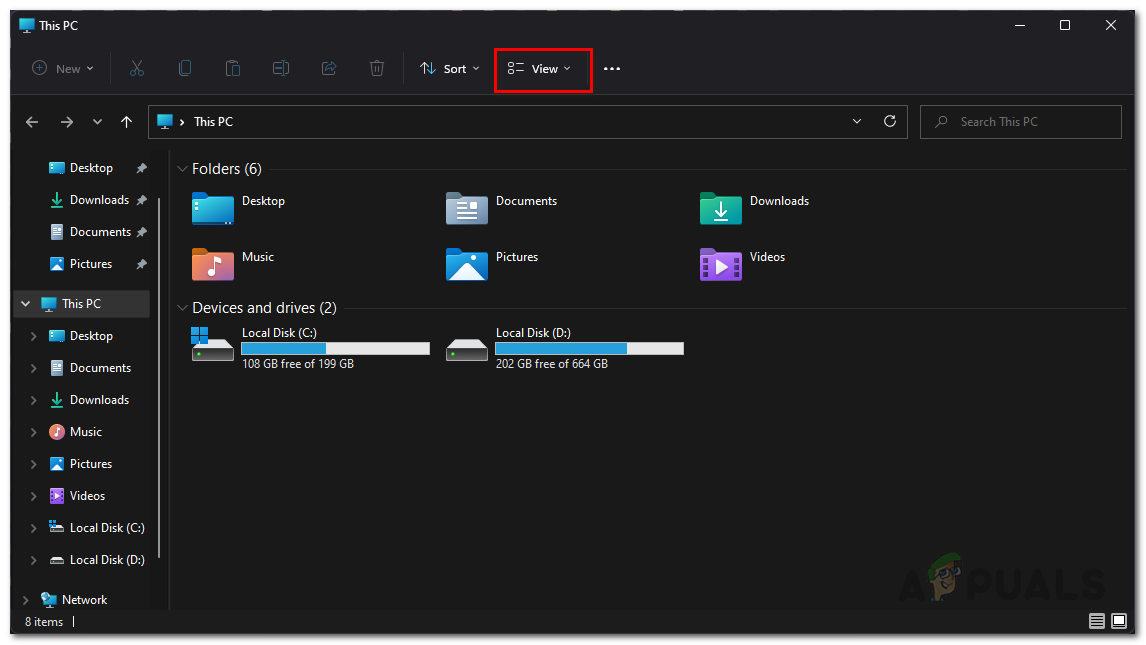Click the Local Disk (D:) storage usage bar
This screenshot has width=1146, height=645.
589,348
